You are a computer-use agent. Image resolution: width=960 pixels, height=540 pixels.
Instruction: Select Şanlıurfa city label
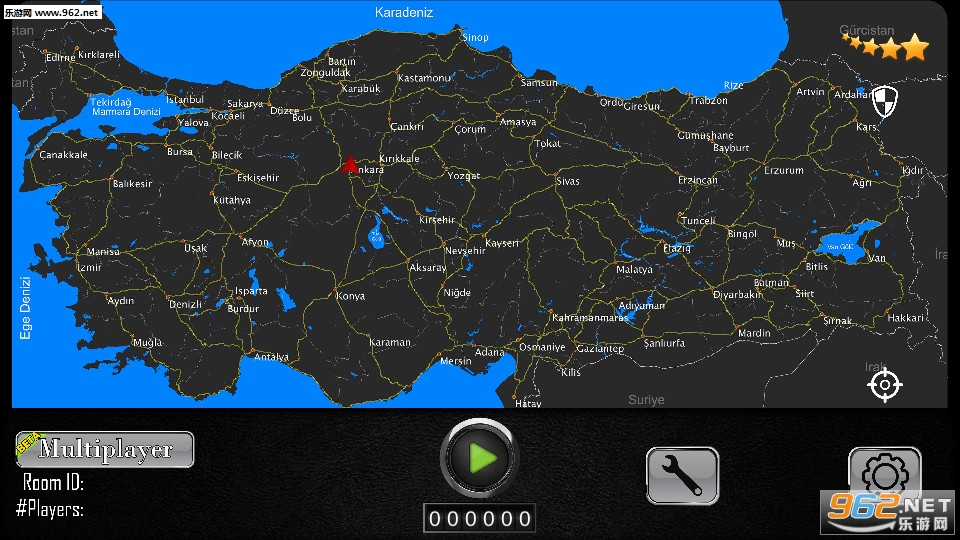coord(664,343)
